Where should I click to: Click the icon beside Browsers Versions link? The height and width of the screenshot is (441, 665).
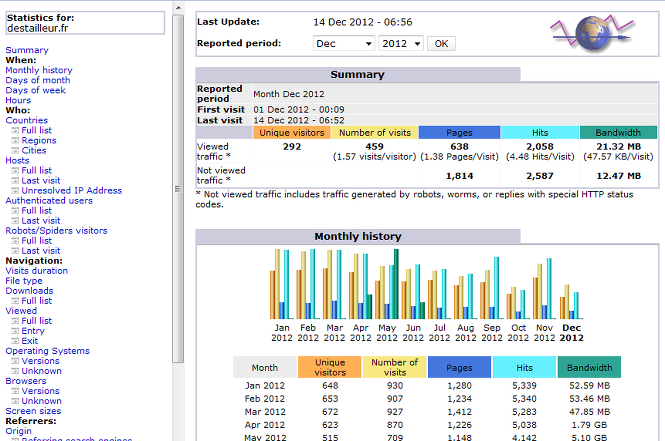pos(15,391)
